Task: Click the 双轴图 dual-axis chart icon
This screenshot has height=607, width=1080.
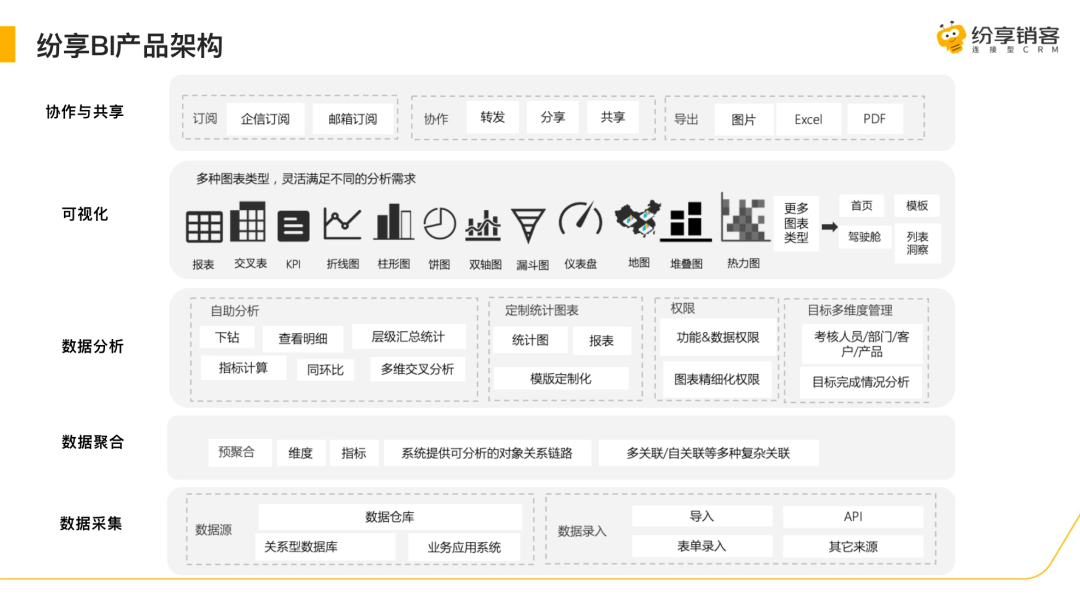Action: (483, 225)
